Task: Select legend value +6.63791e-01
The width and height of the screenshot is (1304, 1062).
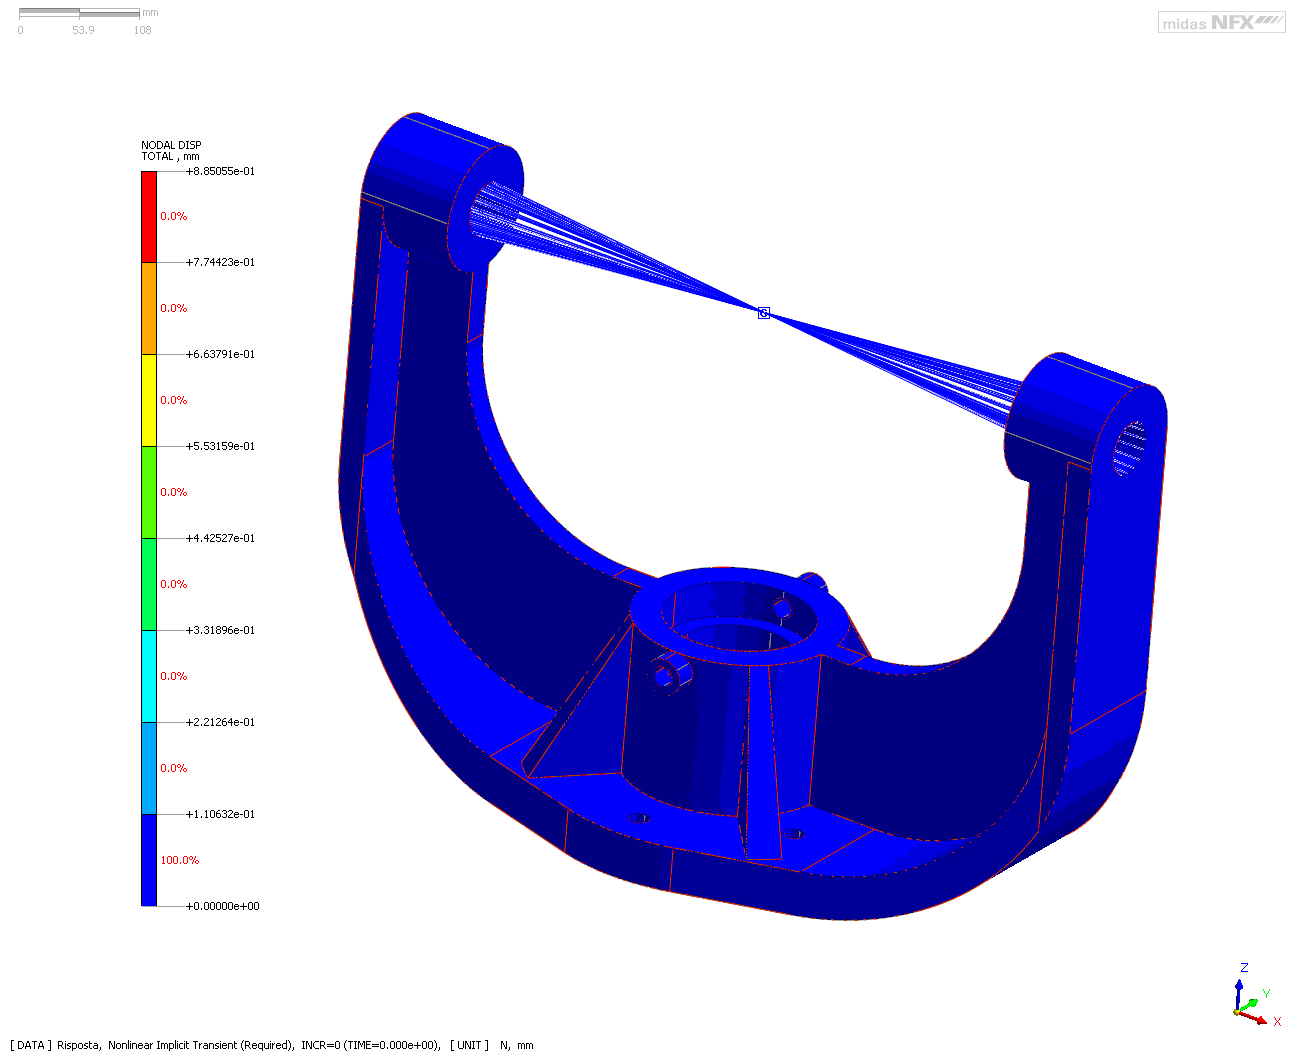Action: click(x=220, y=354)
